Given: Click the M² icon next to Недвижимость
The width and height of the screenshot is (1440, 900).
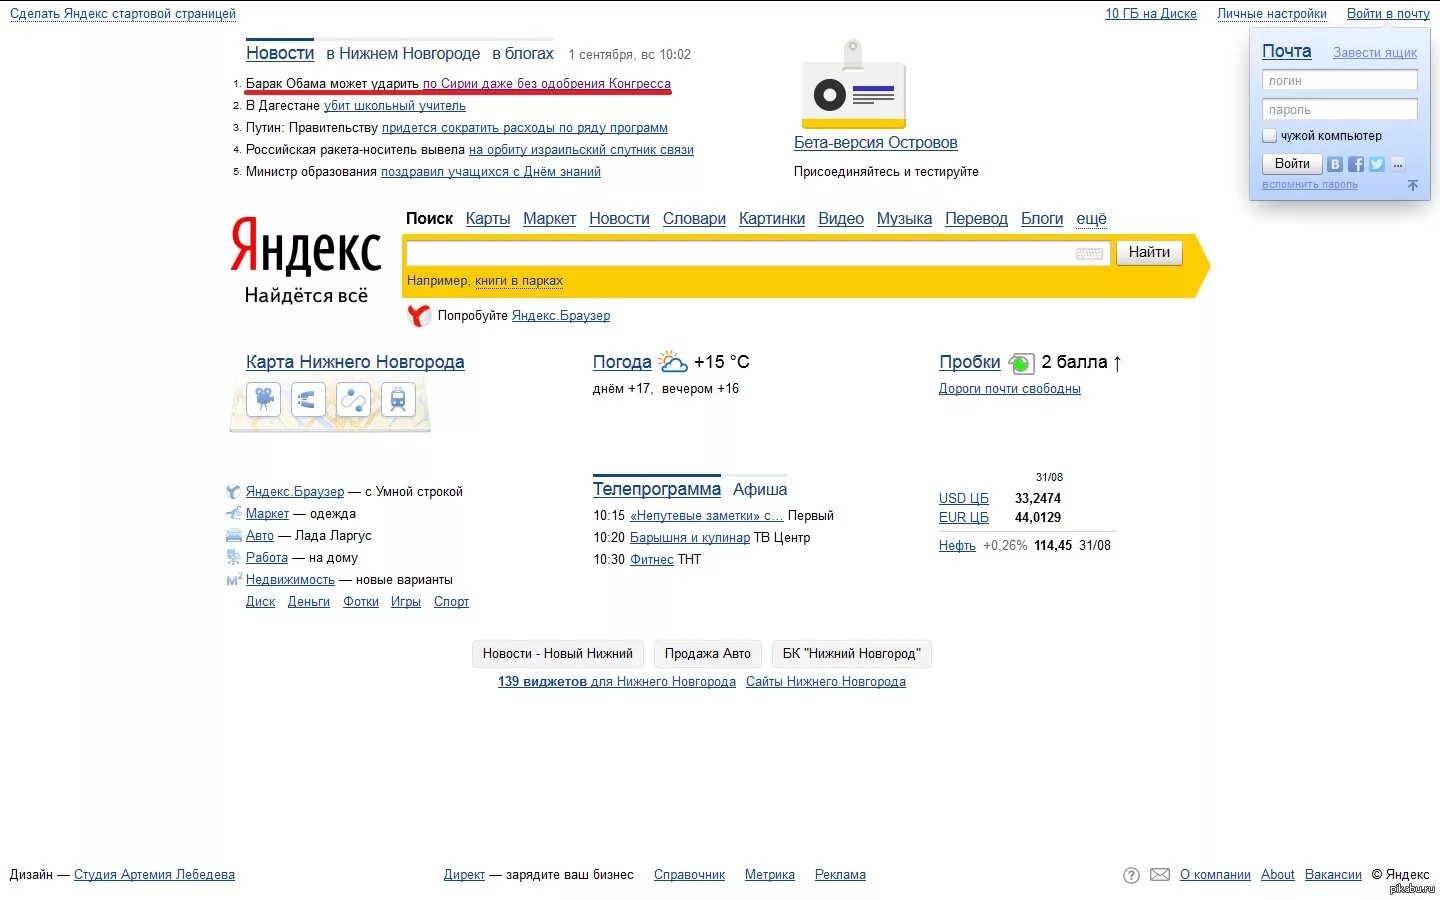Looking at the screenshot, I should 233,580.
